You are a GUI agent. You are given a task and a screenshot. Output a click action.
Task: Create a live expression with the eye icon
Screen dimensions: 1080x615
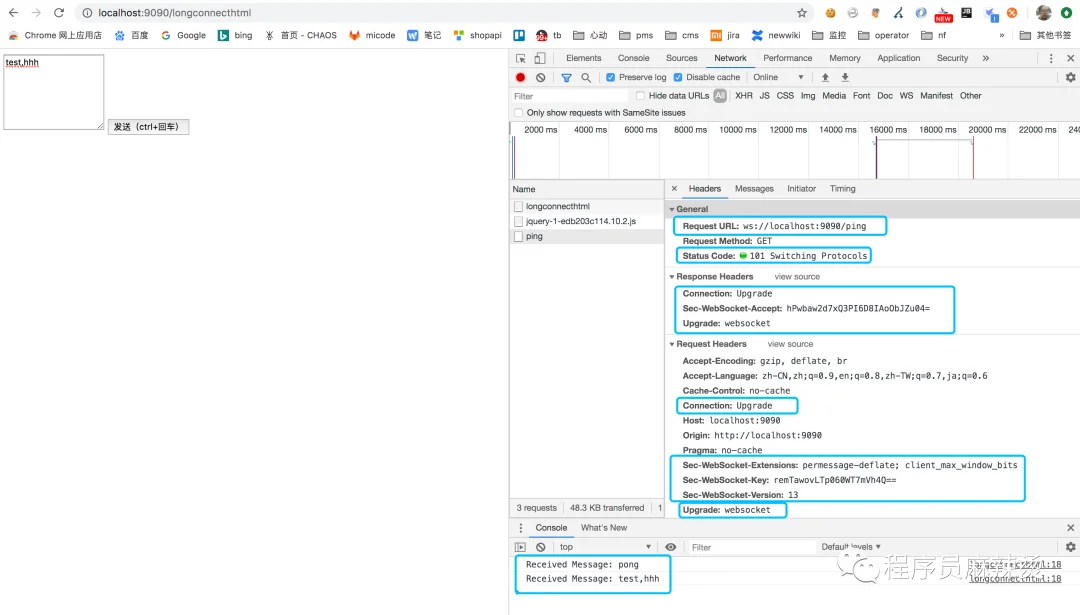pyautogui.click(x=670, y=547)
